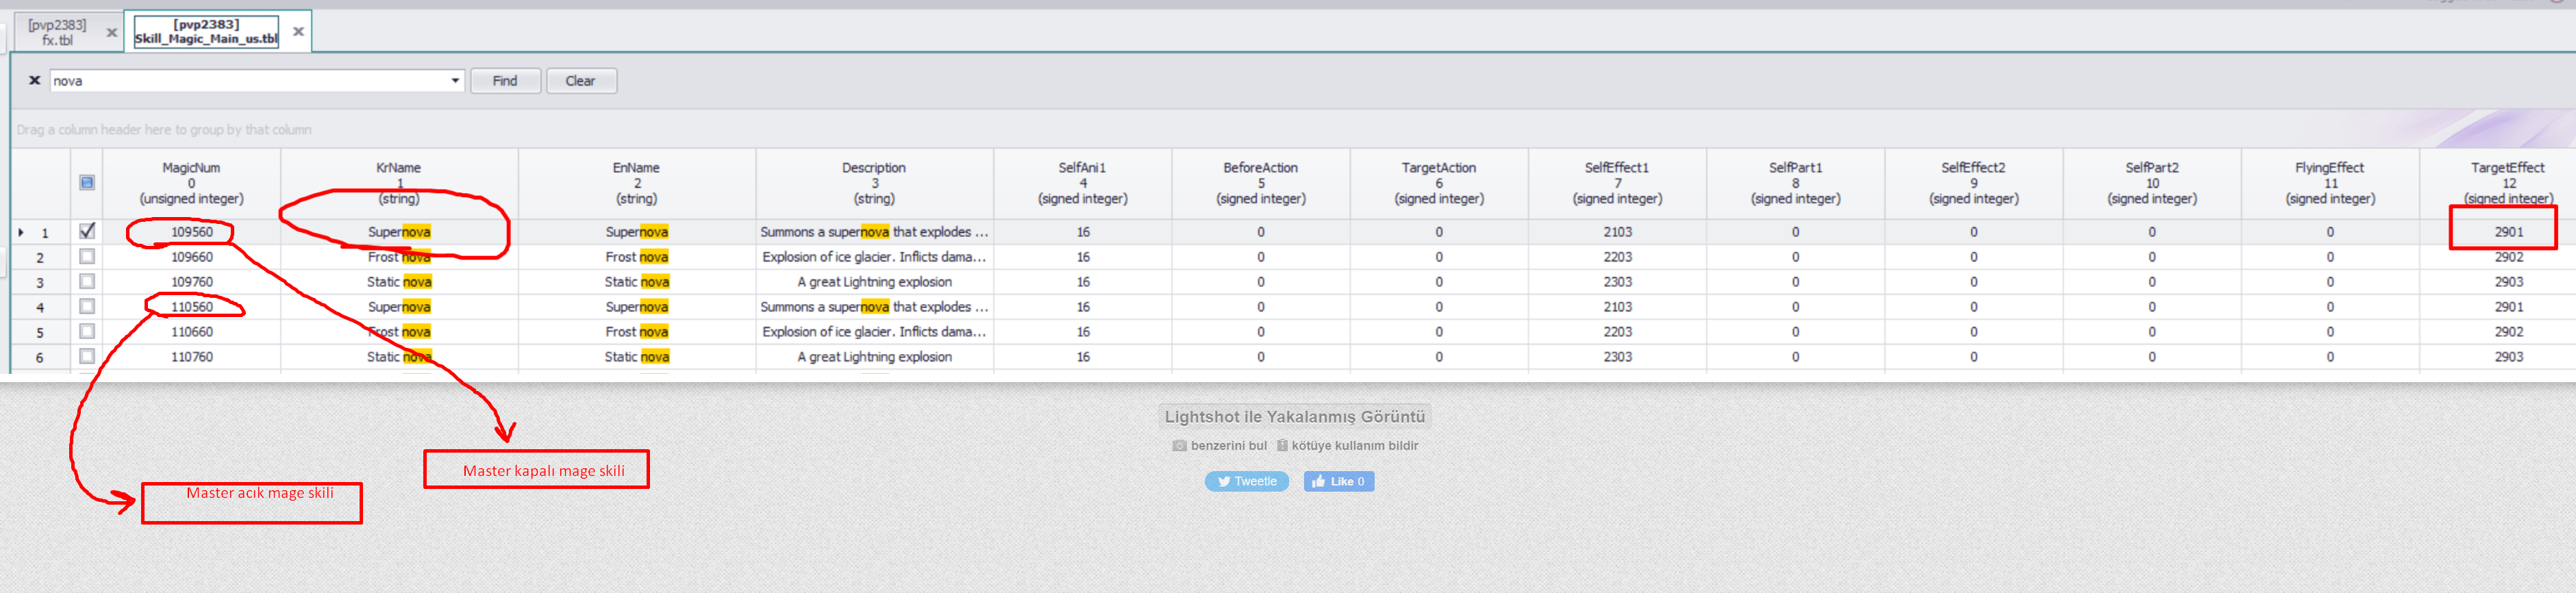Enable the checkbox for row 6 Static nova
The width and height of the screenshot is (2576, 593).
[87, 357]
